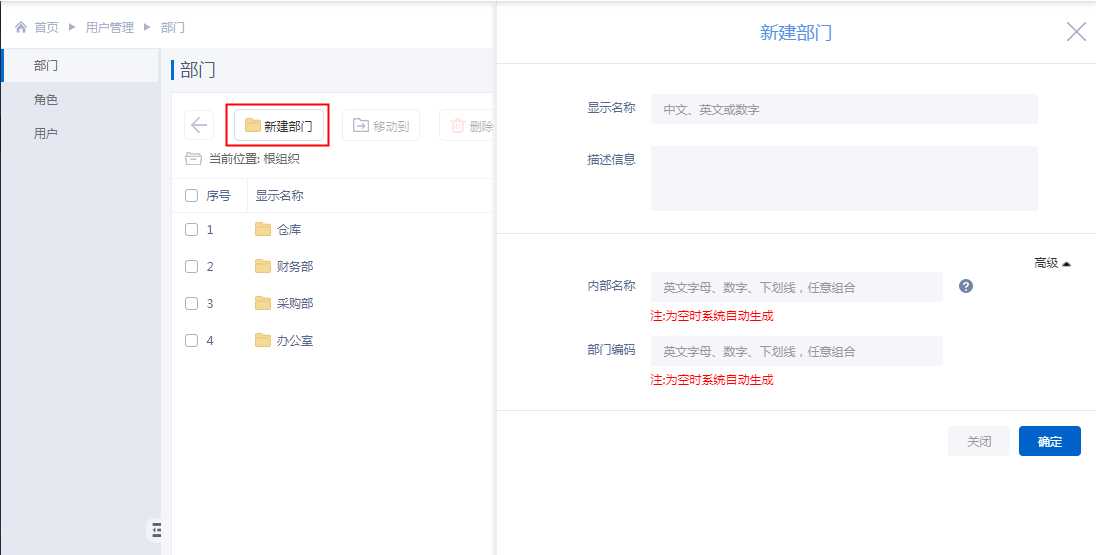Viewport: 1096px width, 555px height.
Task: Check the checkbox for row 1 仓库
Action: pyautogui.click(x=192, y=230)
